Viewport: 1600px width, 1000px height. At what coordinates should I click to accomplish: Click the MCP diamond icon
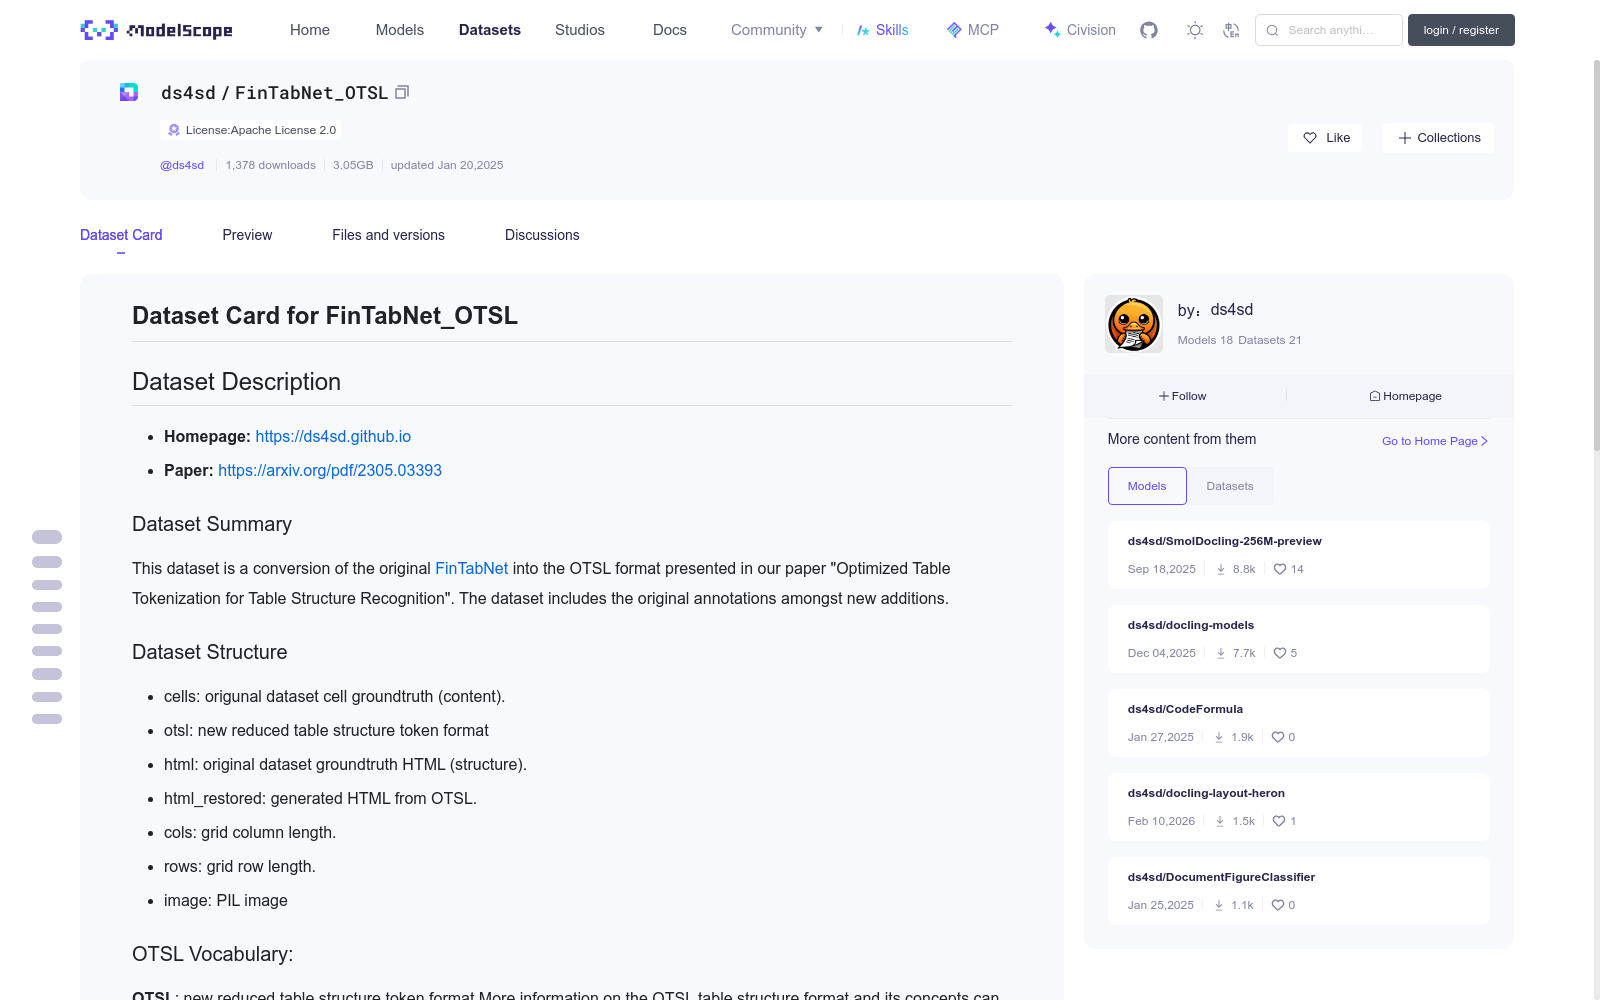(x=954, y=30)
